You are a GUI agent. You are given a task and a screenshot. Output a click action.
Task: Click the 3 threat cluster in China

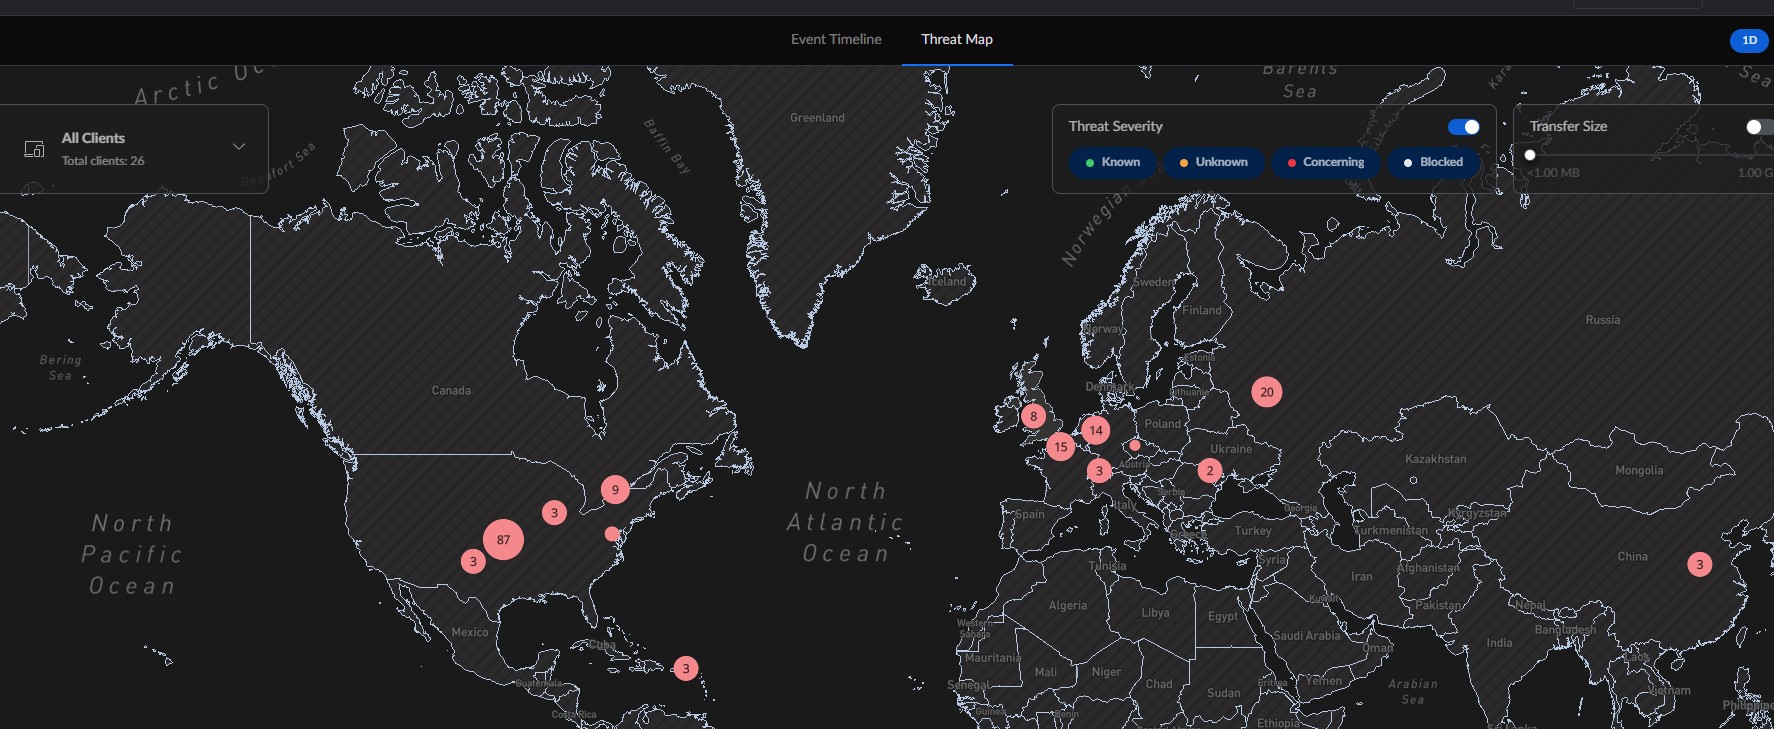[x=1699, y=564]
